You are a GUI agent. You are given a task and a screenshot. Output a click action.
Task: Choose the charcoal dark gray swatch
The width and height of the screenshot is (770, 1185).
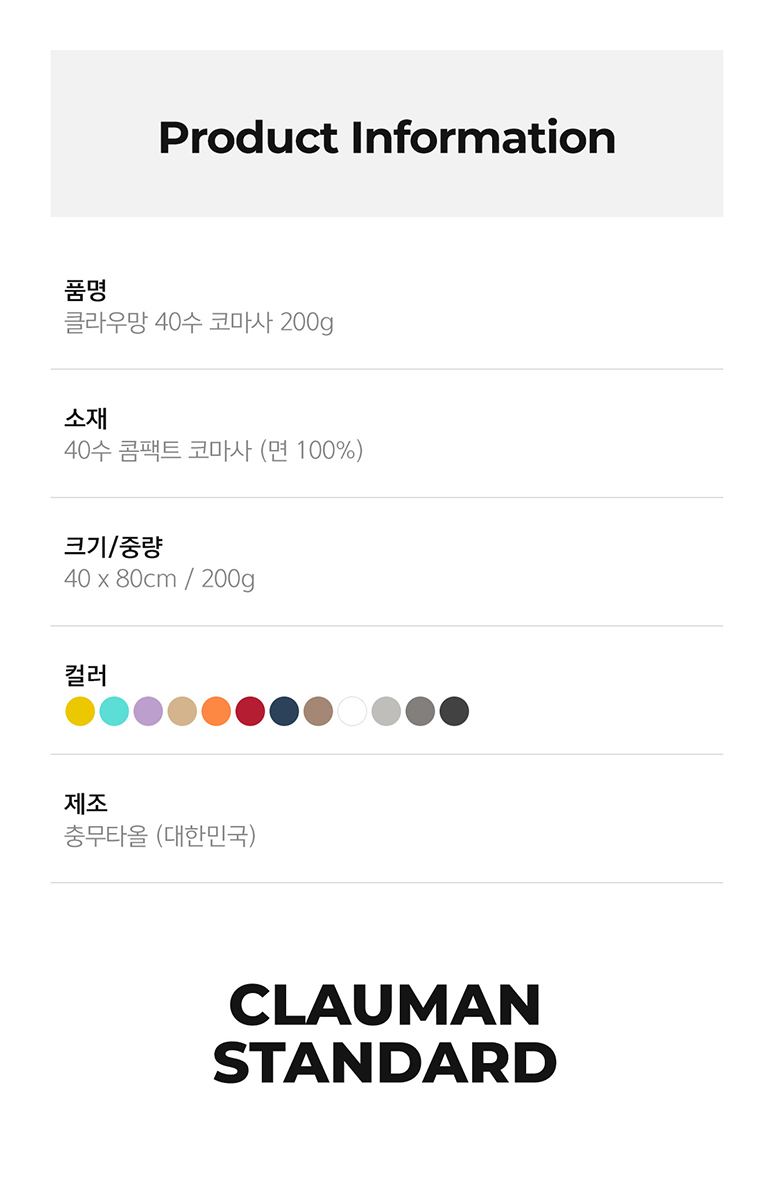pos(454,711)
